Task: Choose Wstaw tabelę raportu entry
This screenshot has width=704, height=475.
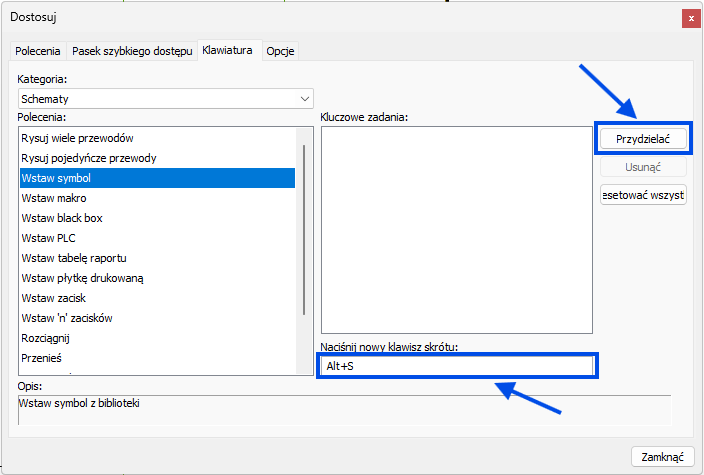Action: pyautogui.click(x=74, y=258)
